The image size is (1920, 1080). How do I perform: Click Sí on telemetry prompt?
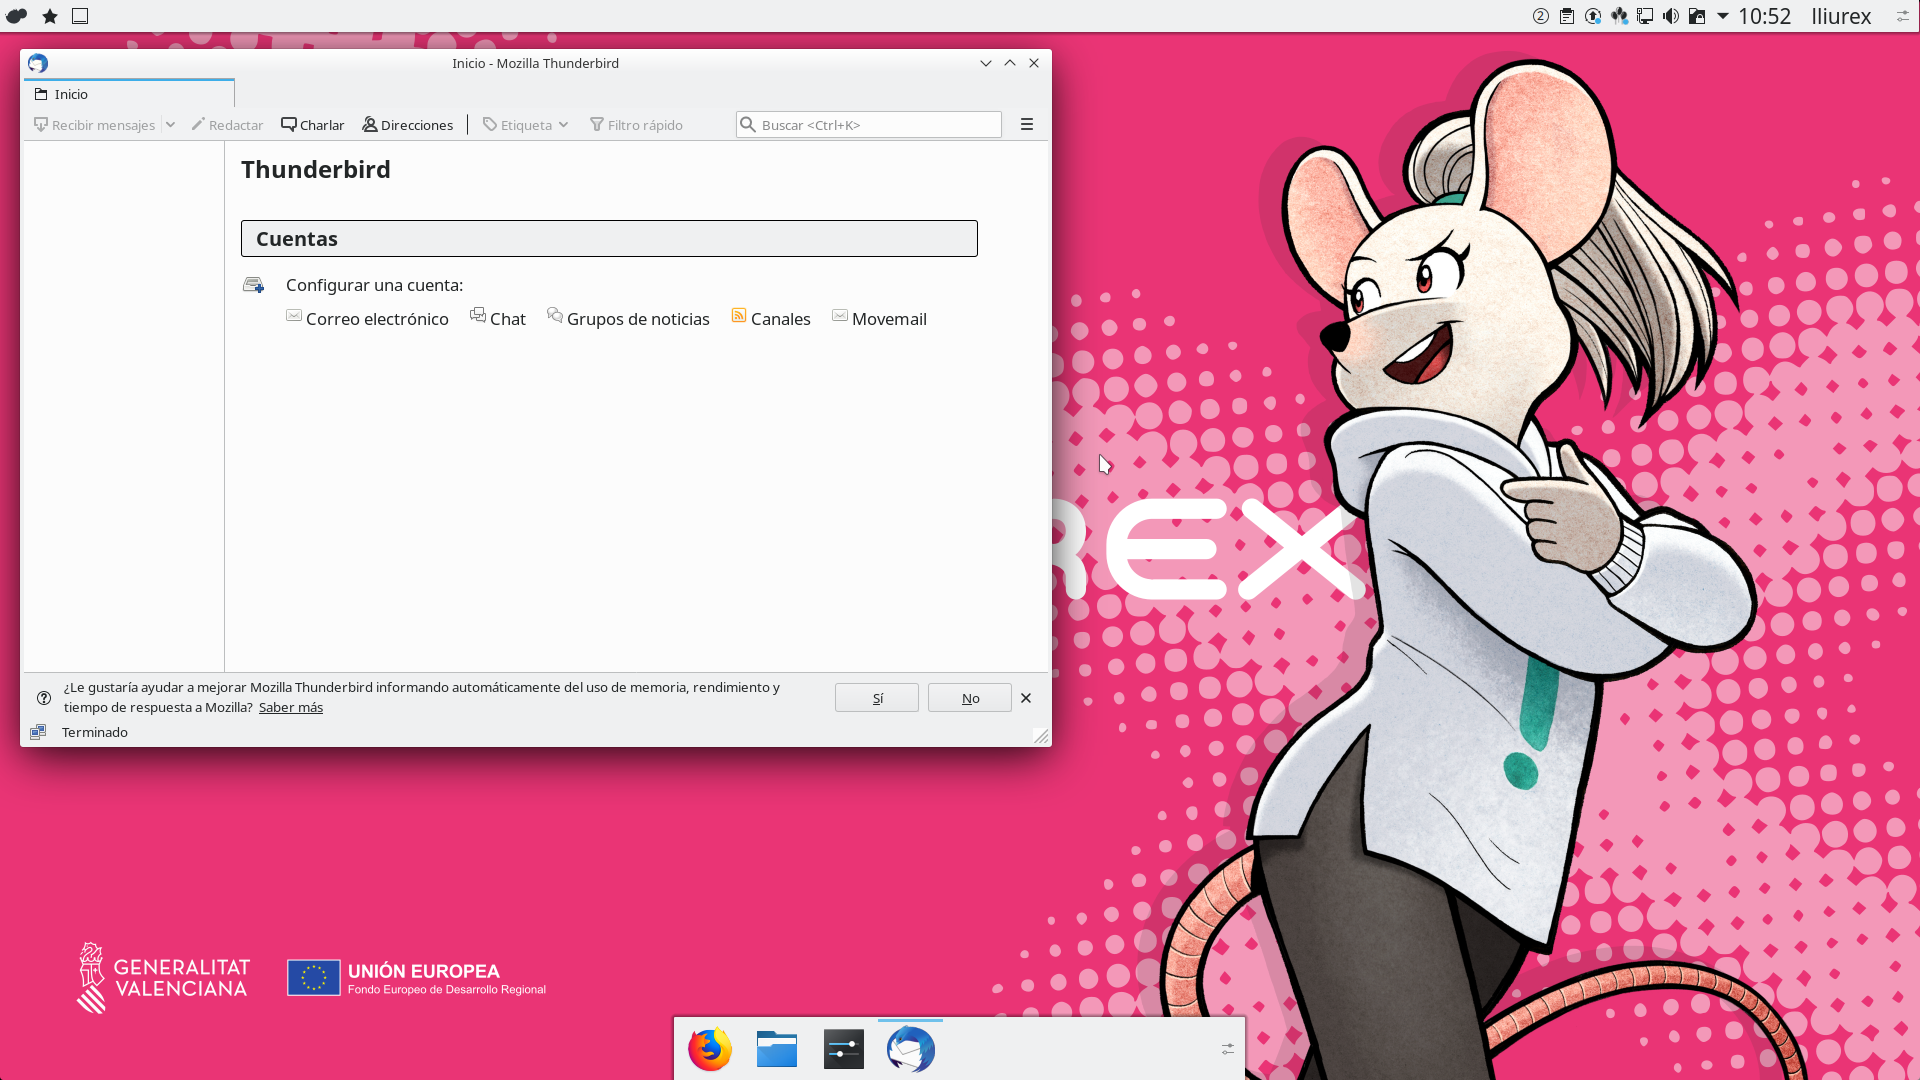click(877, 698)
